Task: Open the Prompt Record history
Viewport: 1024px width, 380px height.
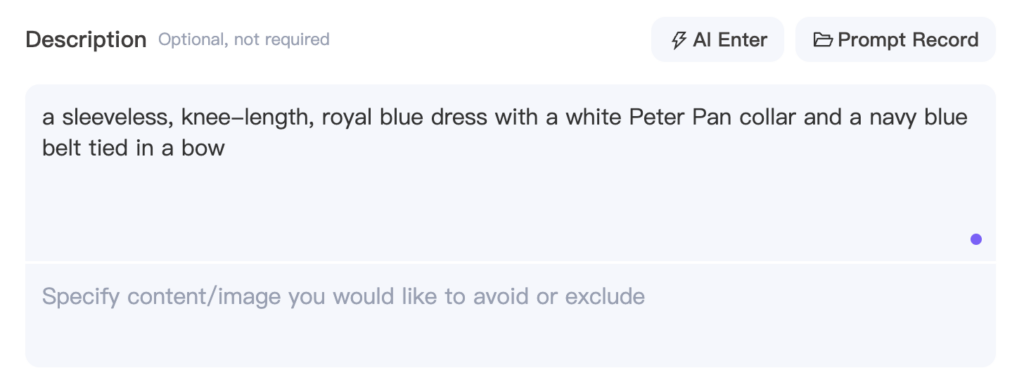Action: click(x=895, y=40)
